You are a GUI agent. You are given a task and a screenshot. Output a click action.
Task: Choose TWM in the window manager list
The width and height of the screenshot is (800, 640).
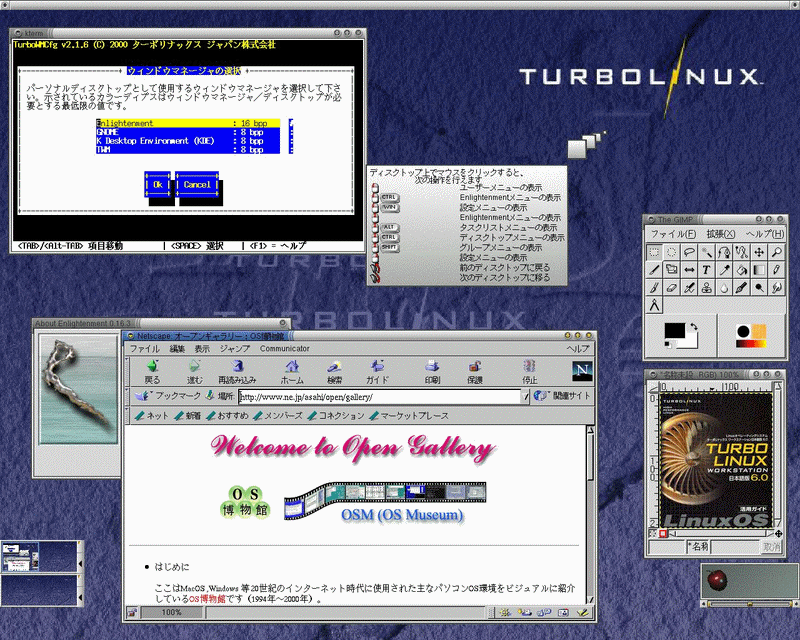[188, 150]
